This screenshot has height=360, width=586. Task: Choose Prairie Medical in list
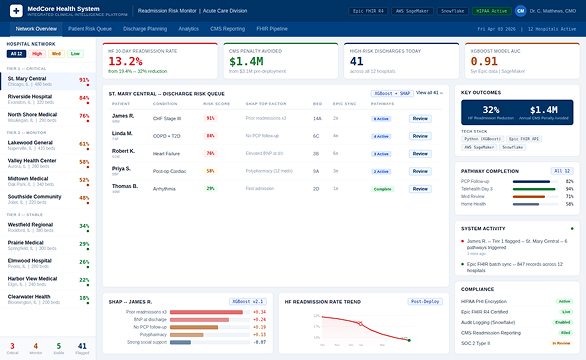tap(48, 245)
